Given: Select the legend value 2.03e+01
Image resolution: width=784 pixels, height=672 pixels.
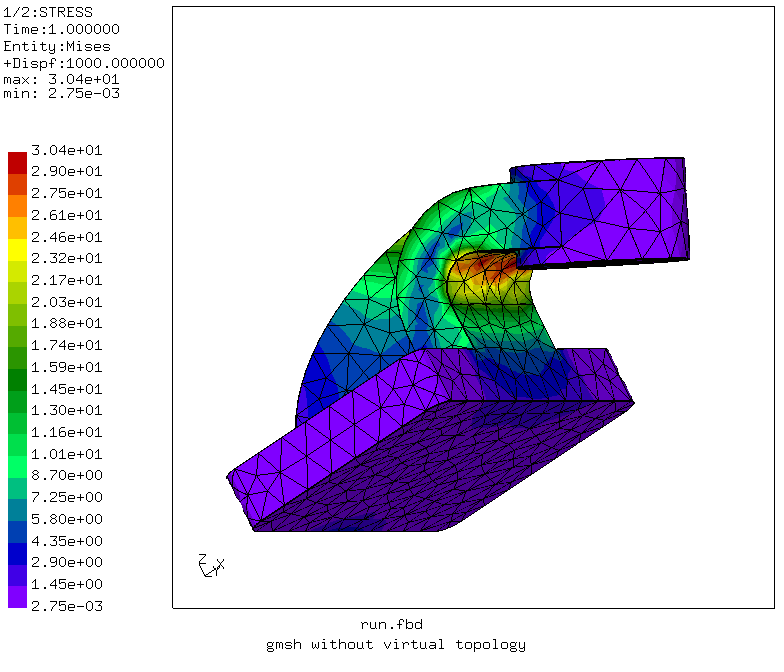Looking at the screenshot, I should pyautogui.click(x=66, y=302).
